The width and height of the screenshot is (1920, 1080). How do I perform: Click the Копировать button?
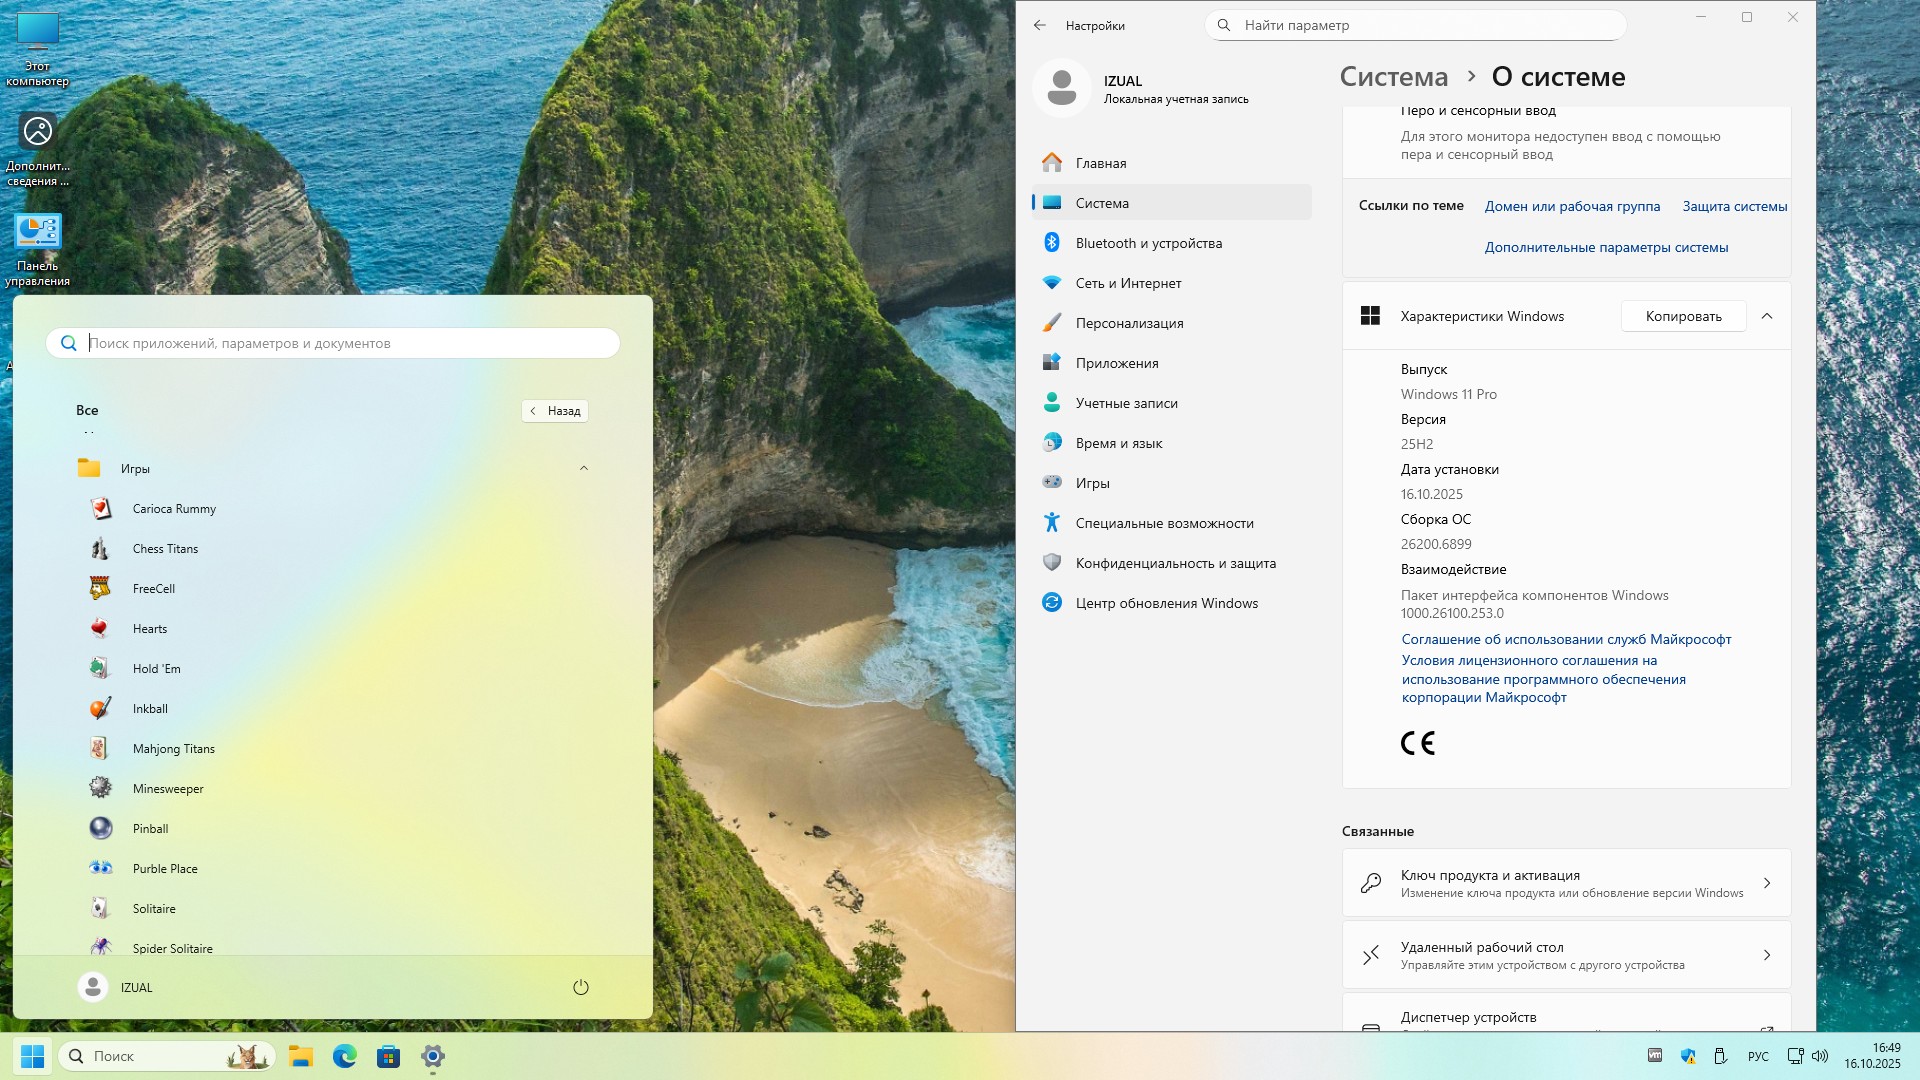1683,316
